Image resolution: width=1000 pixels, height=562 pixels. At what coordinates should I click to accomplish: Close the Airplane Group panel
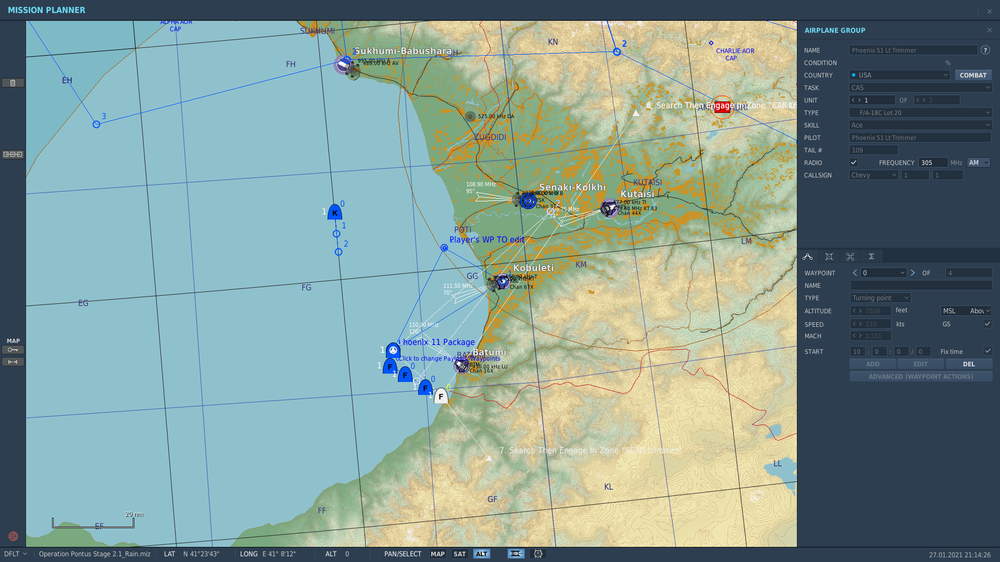(989, 30)
